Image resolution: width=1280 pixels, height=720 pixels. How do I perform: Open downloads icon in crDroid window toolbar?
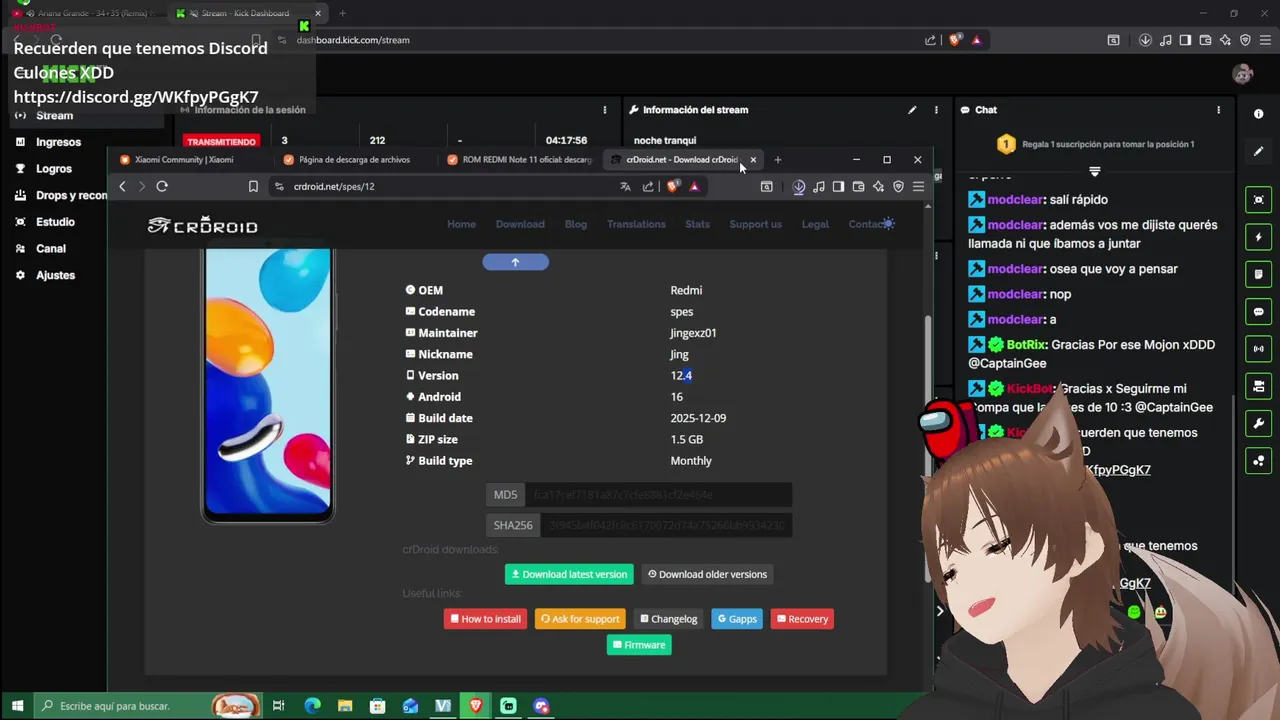(799, 186)
